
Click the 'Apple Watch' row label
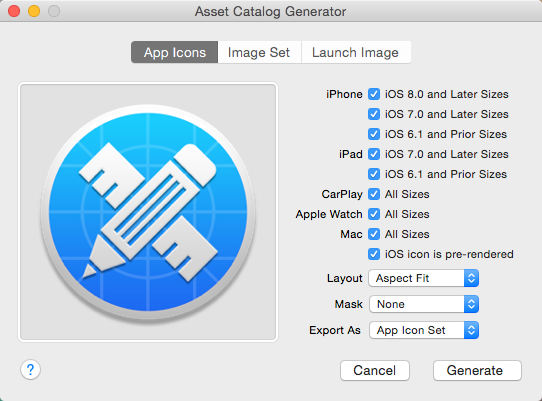click(329, 214)
